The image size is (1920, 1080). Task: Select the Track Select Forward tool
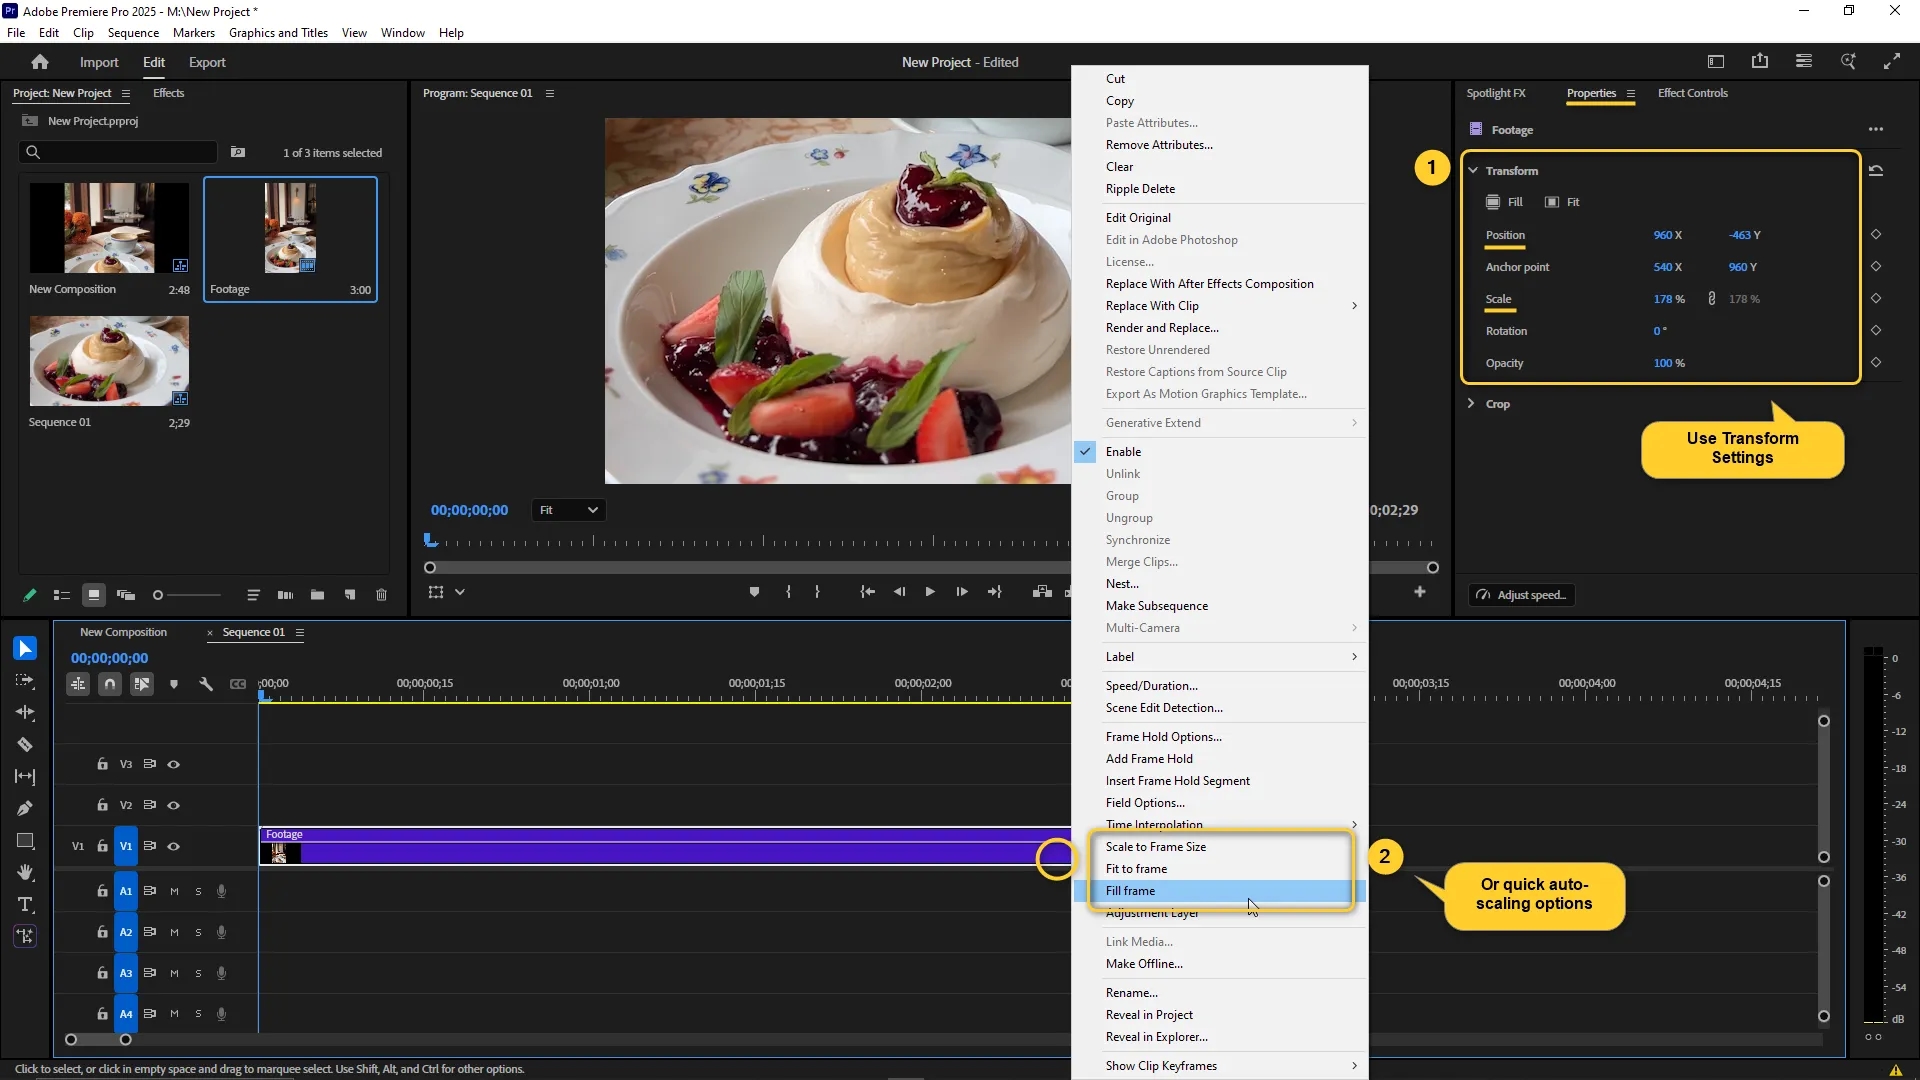25,681
